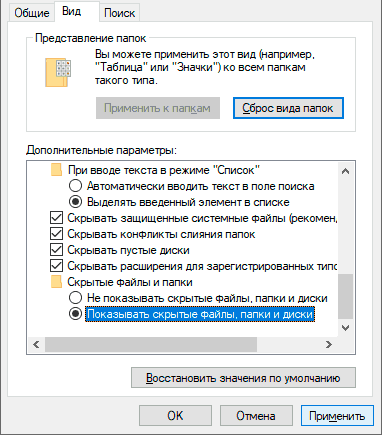This screenshot has height=435, width=382.
Task: Click Восстановить значения по умолчанию button
Action: (x=243, y=378)
